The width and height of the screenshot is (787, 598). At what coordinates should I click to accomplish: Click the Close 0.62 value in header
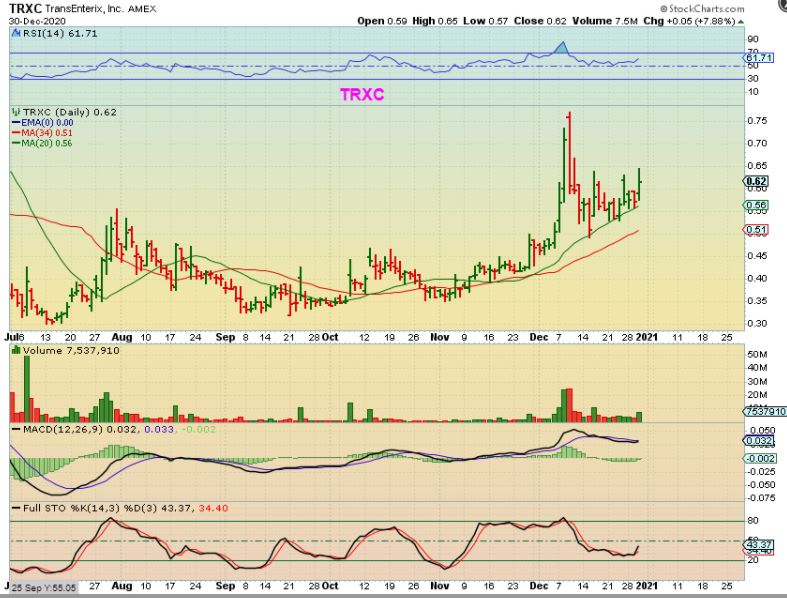tap(540, 21)
